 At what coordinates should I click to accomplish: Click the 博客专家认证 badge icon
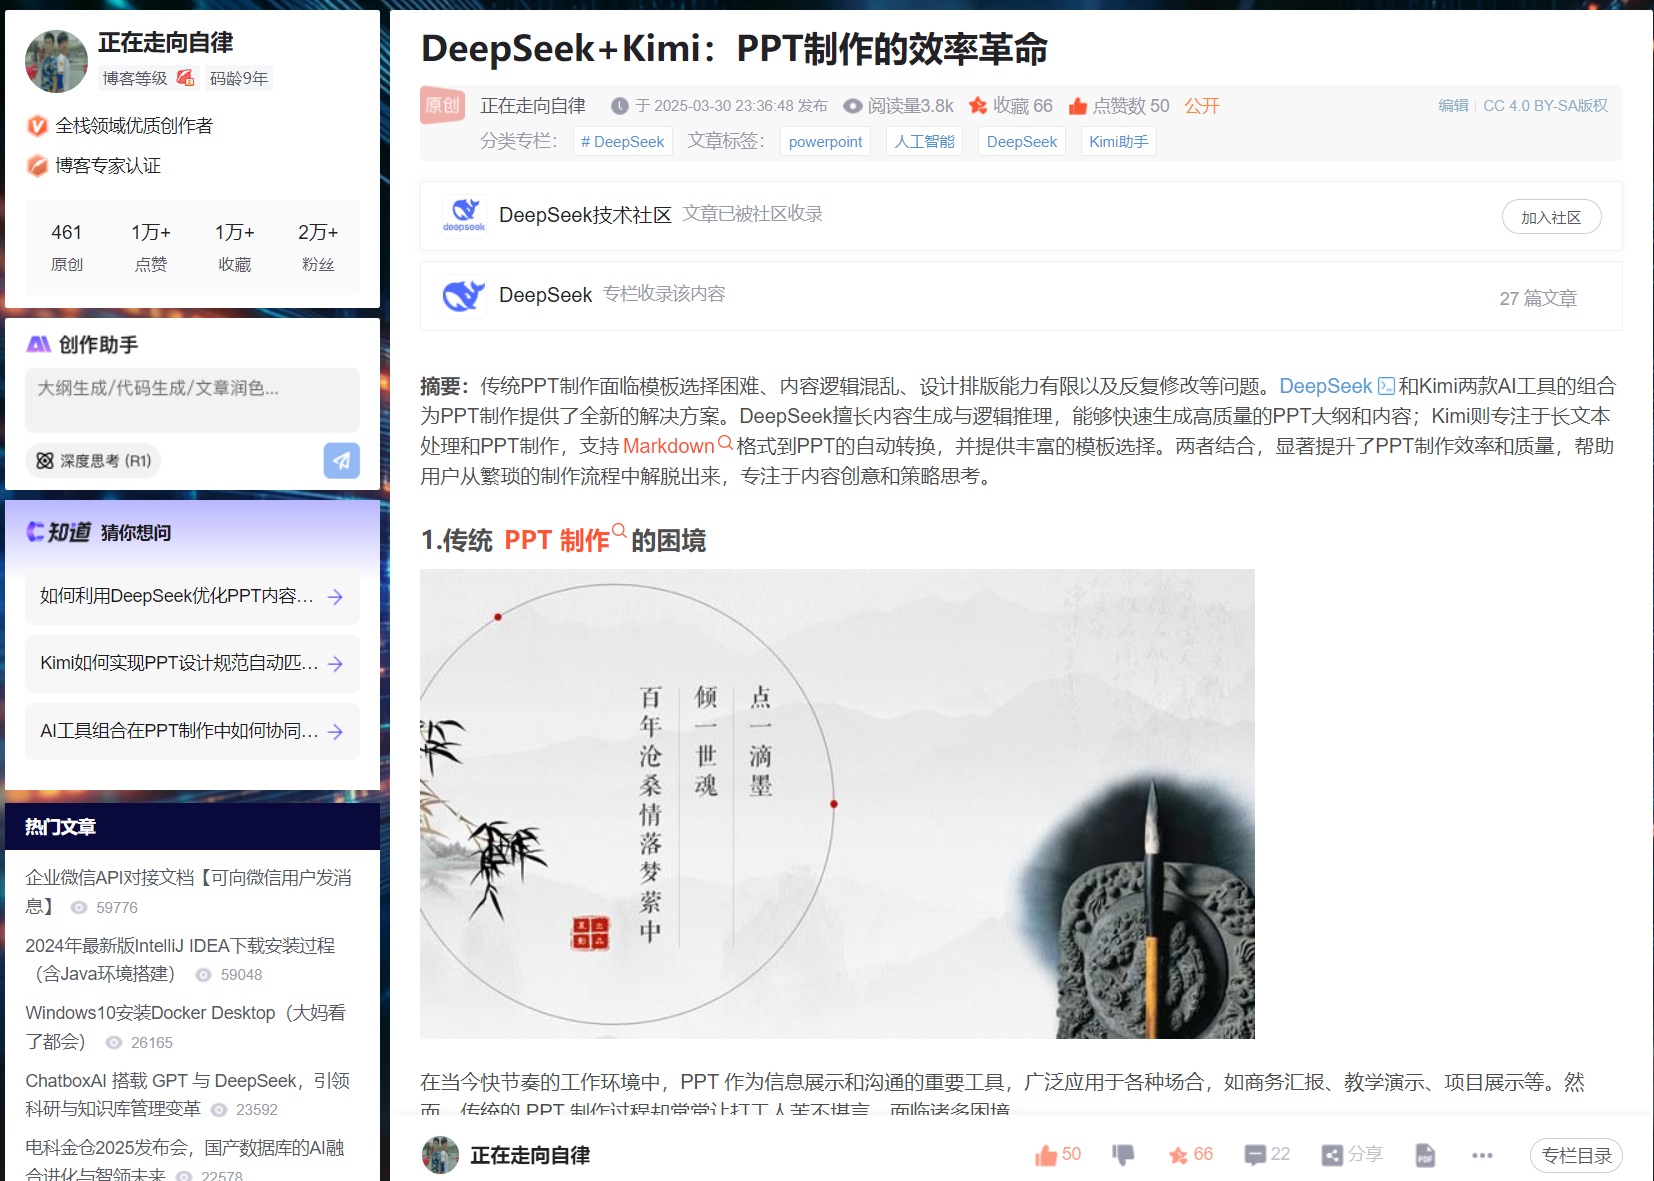[37, 166]
